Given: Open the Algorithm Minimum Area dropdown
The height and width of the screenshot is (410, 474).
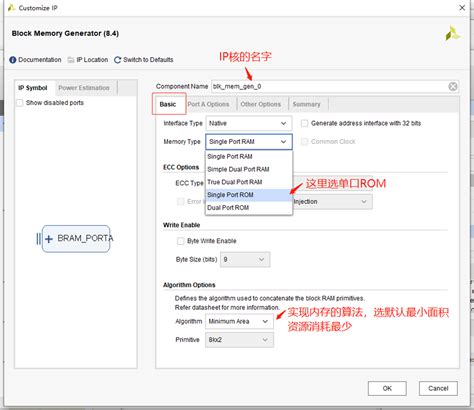Looking at the screenshot, I should 239,321.
